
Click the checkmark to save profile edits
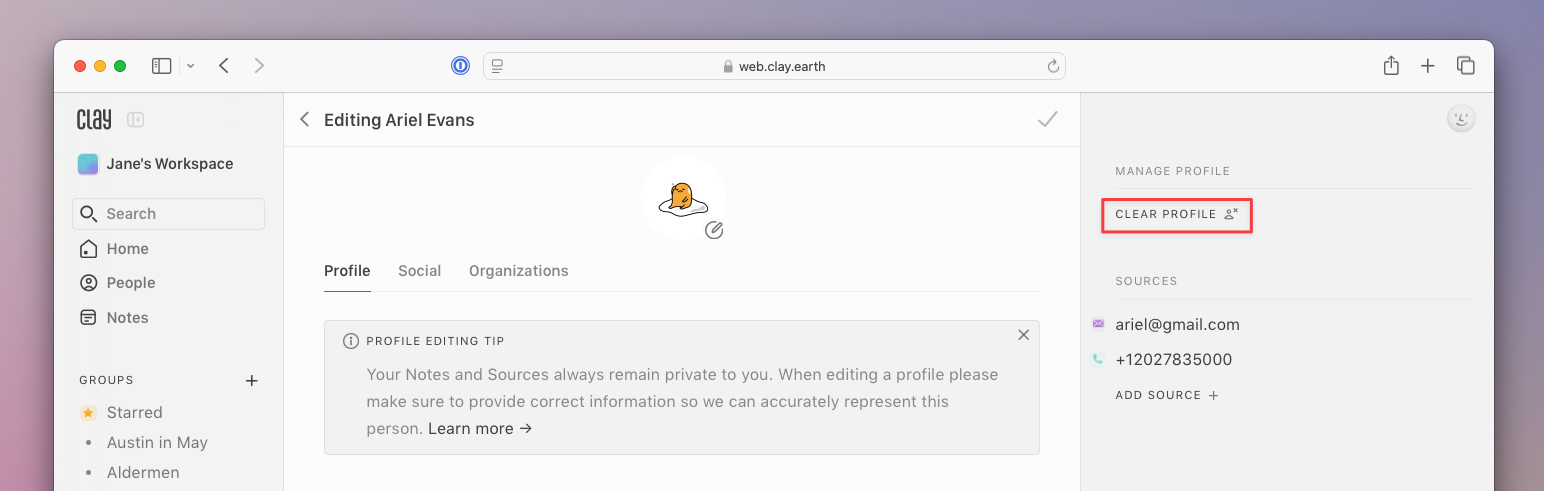[1047, 120]
